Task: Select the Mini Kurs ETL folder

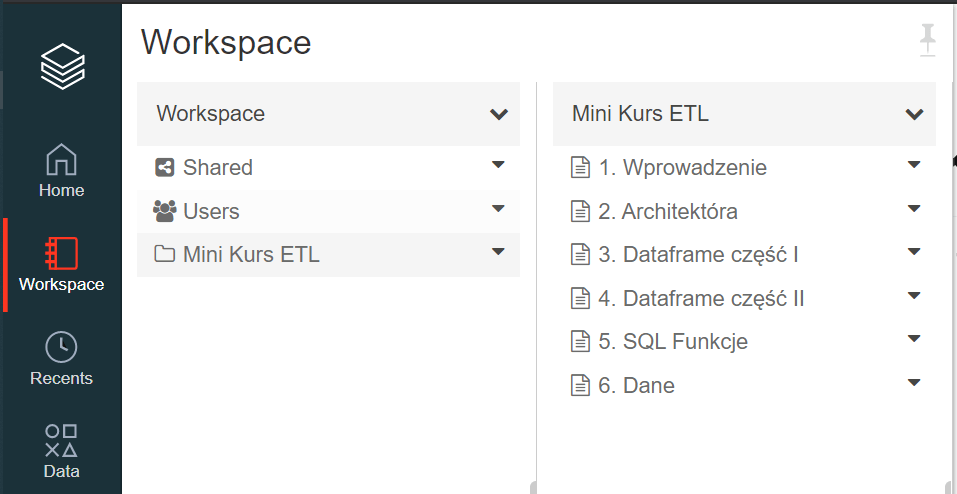Action: 250,255
